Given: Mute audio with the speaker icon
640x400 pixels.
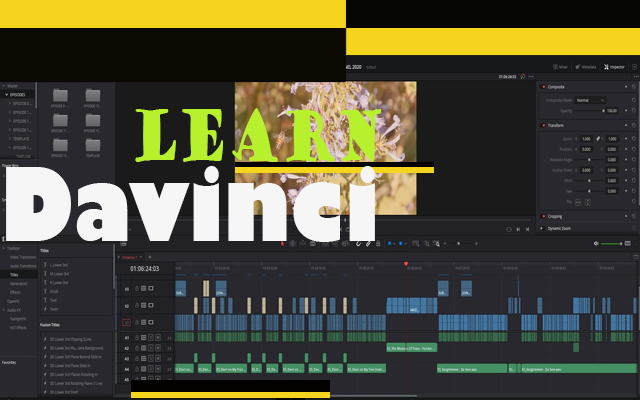Looking at the screenshot, I should pyautogui.click(x=596, y=244).
